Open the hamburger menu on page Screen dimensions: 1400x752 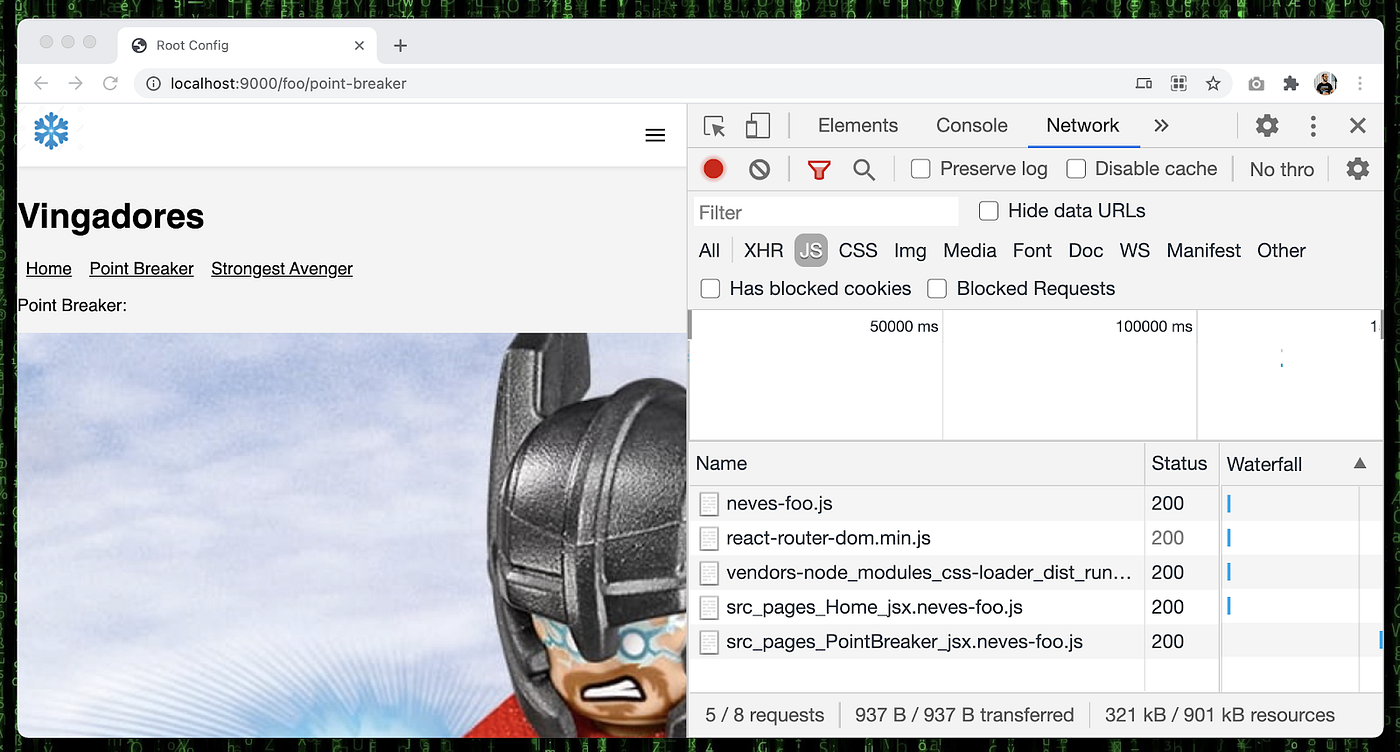[655, 135]
